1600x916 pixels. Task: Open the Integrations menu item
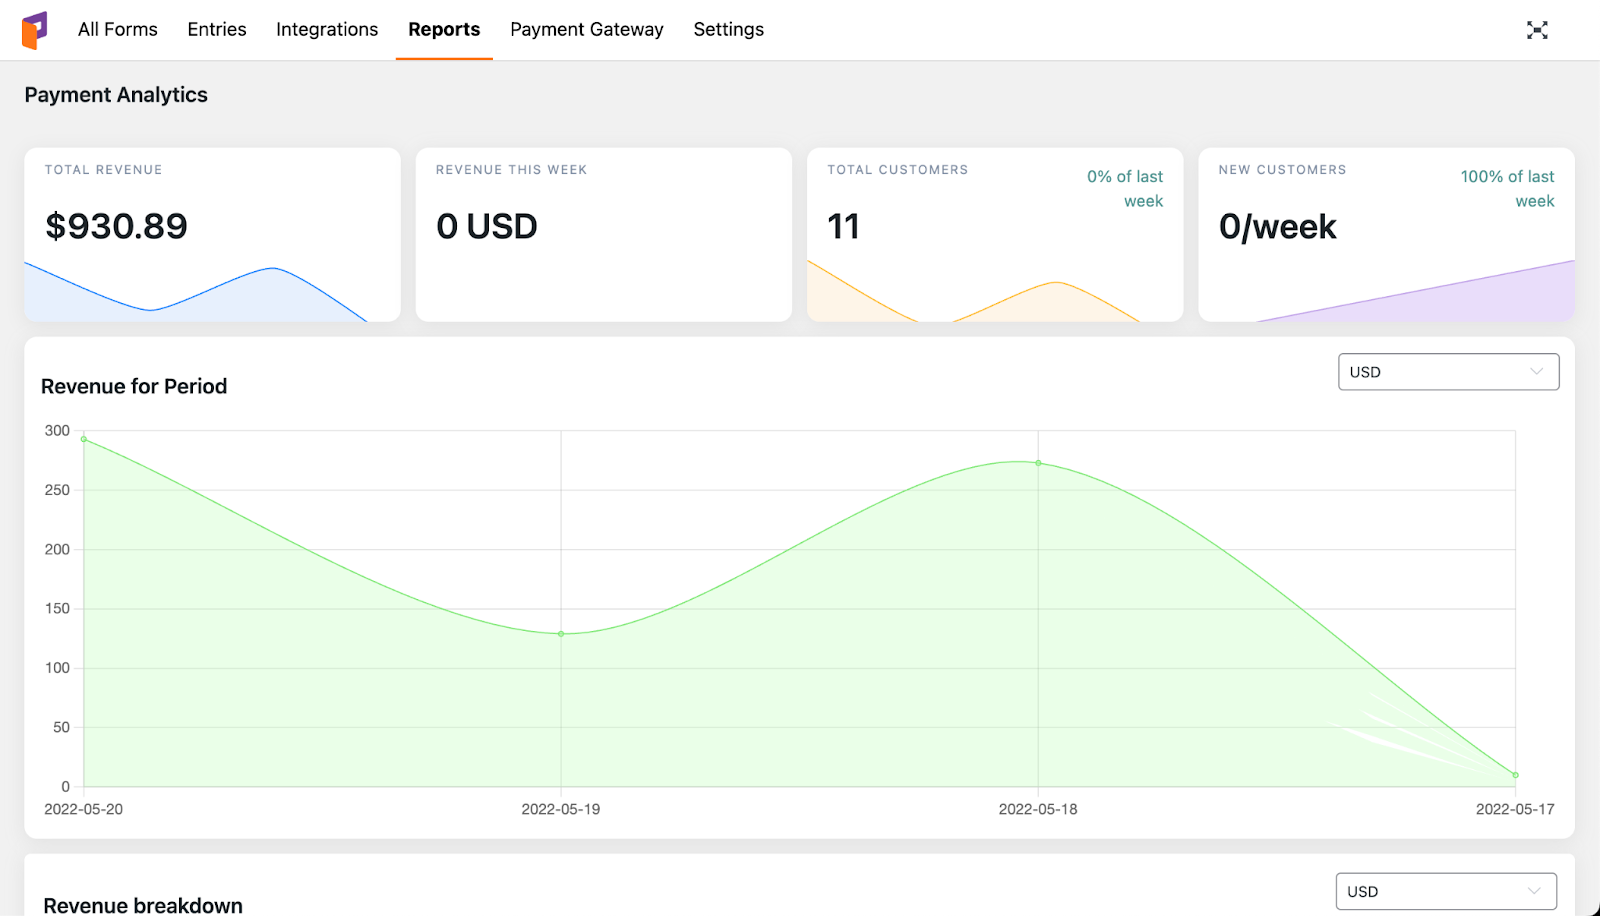click(327, 30)
